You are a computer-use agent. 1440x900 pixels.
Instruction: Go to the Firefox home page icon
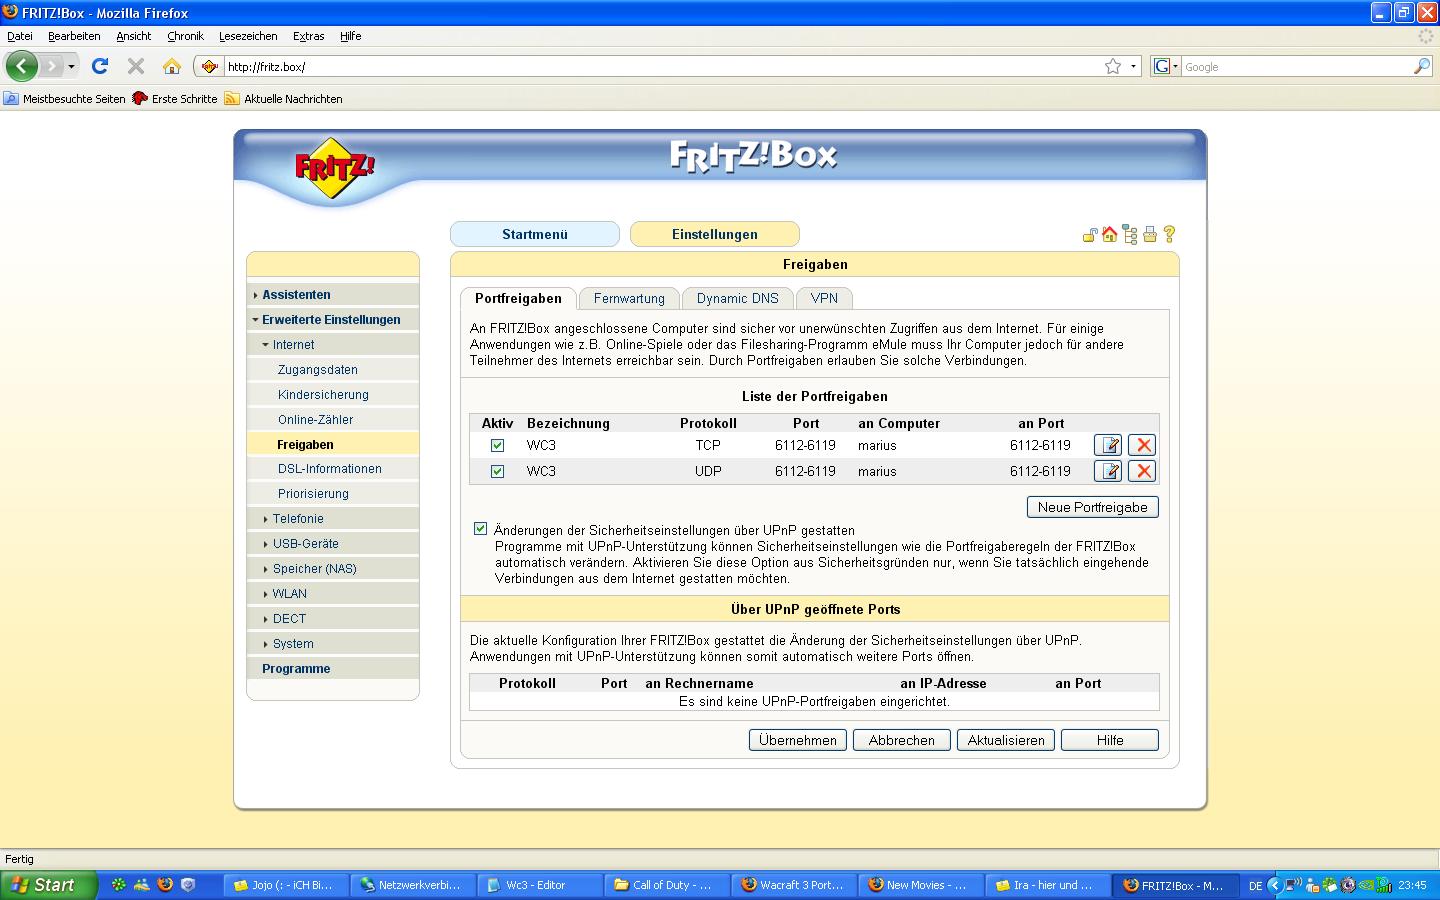tap(172, 66)
